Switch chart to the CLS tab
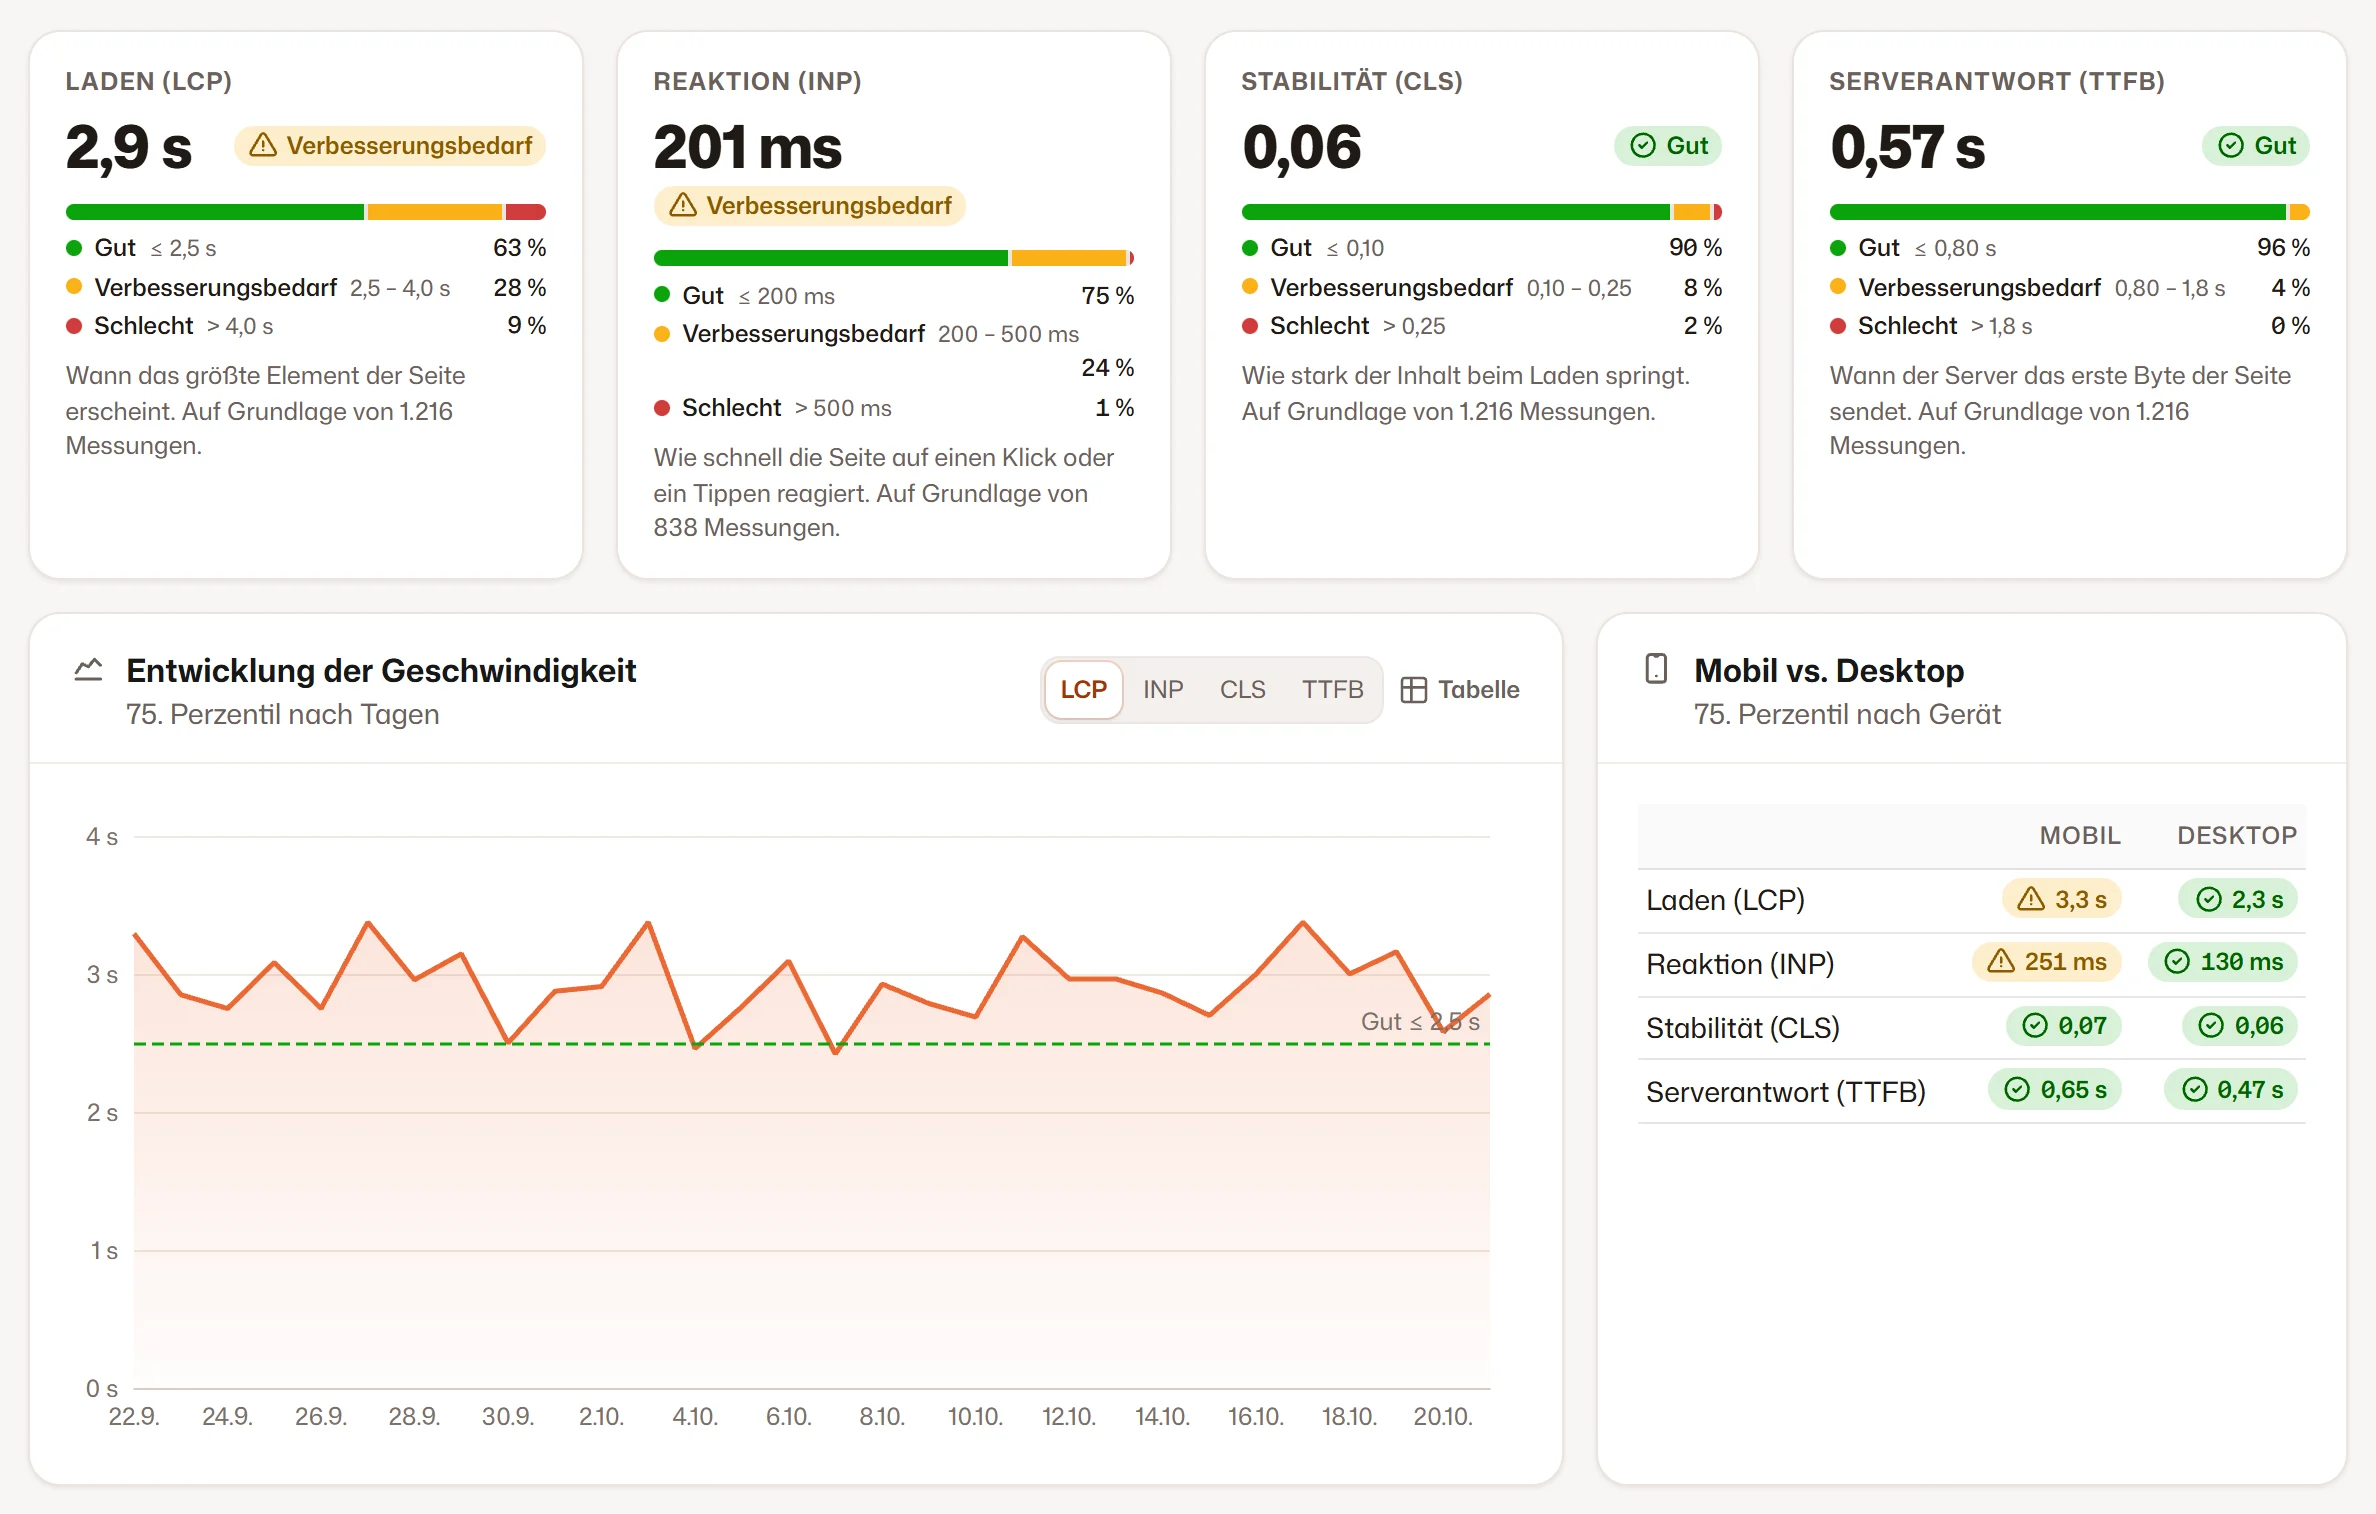2376x1514 pixels. (x=1243, y=690)
